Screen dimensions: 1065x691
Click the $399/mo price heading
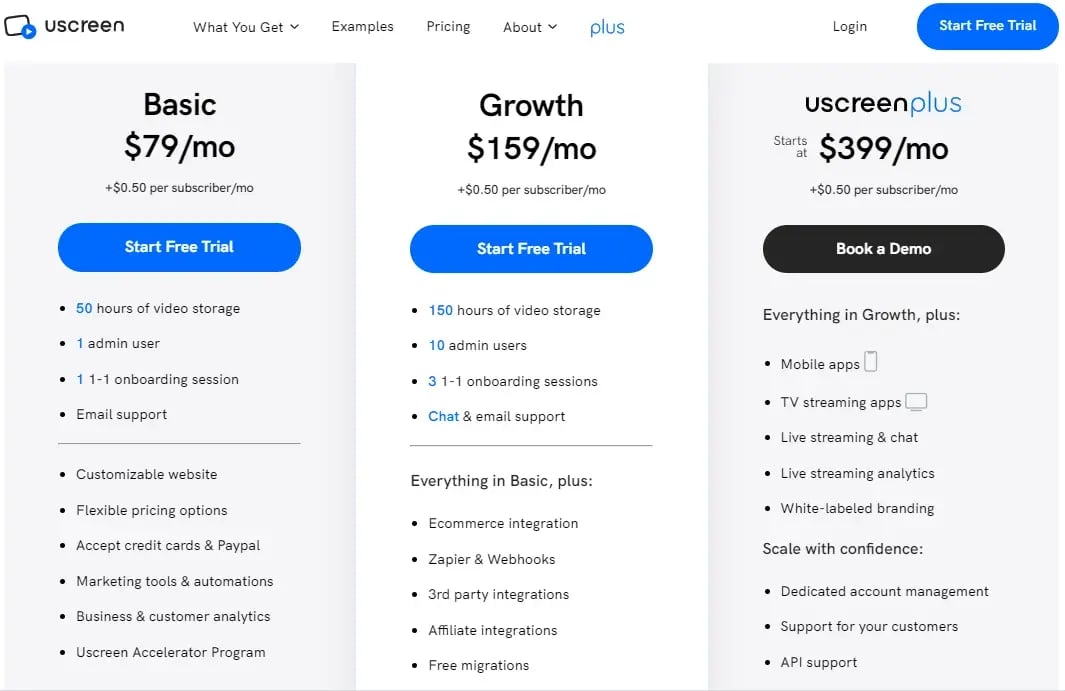(x=884, y=149)
